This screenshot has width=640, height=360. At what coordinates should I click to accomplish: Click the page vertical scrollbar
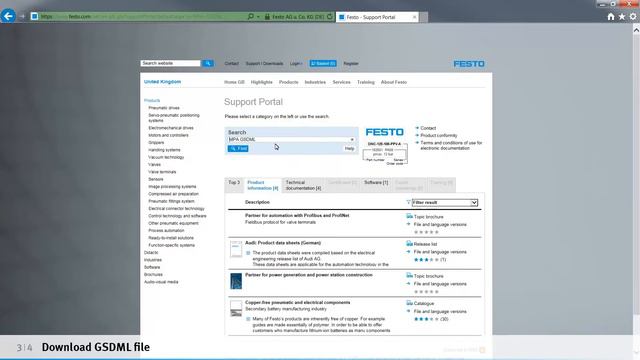click(636, 176)
